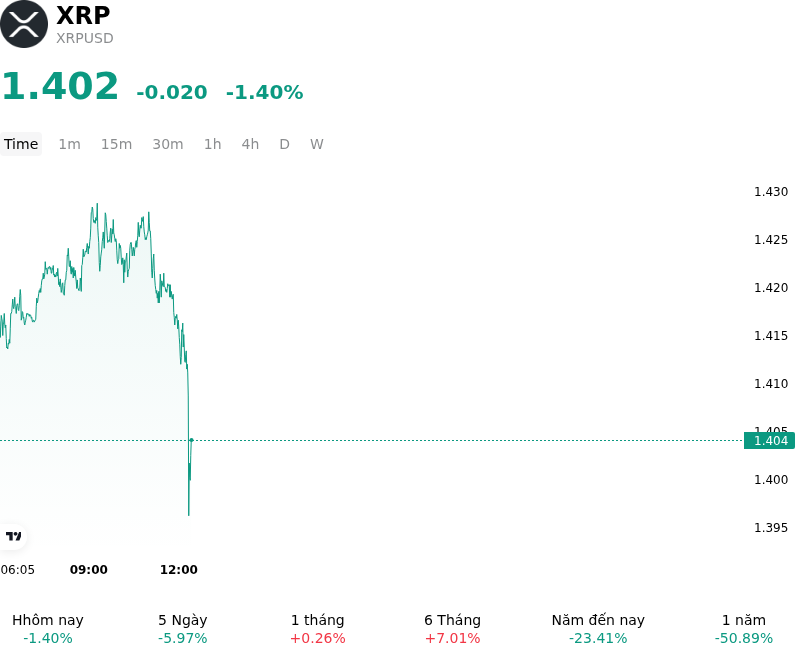Switch to the 1m interval

coord(69,144)
